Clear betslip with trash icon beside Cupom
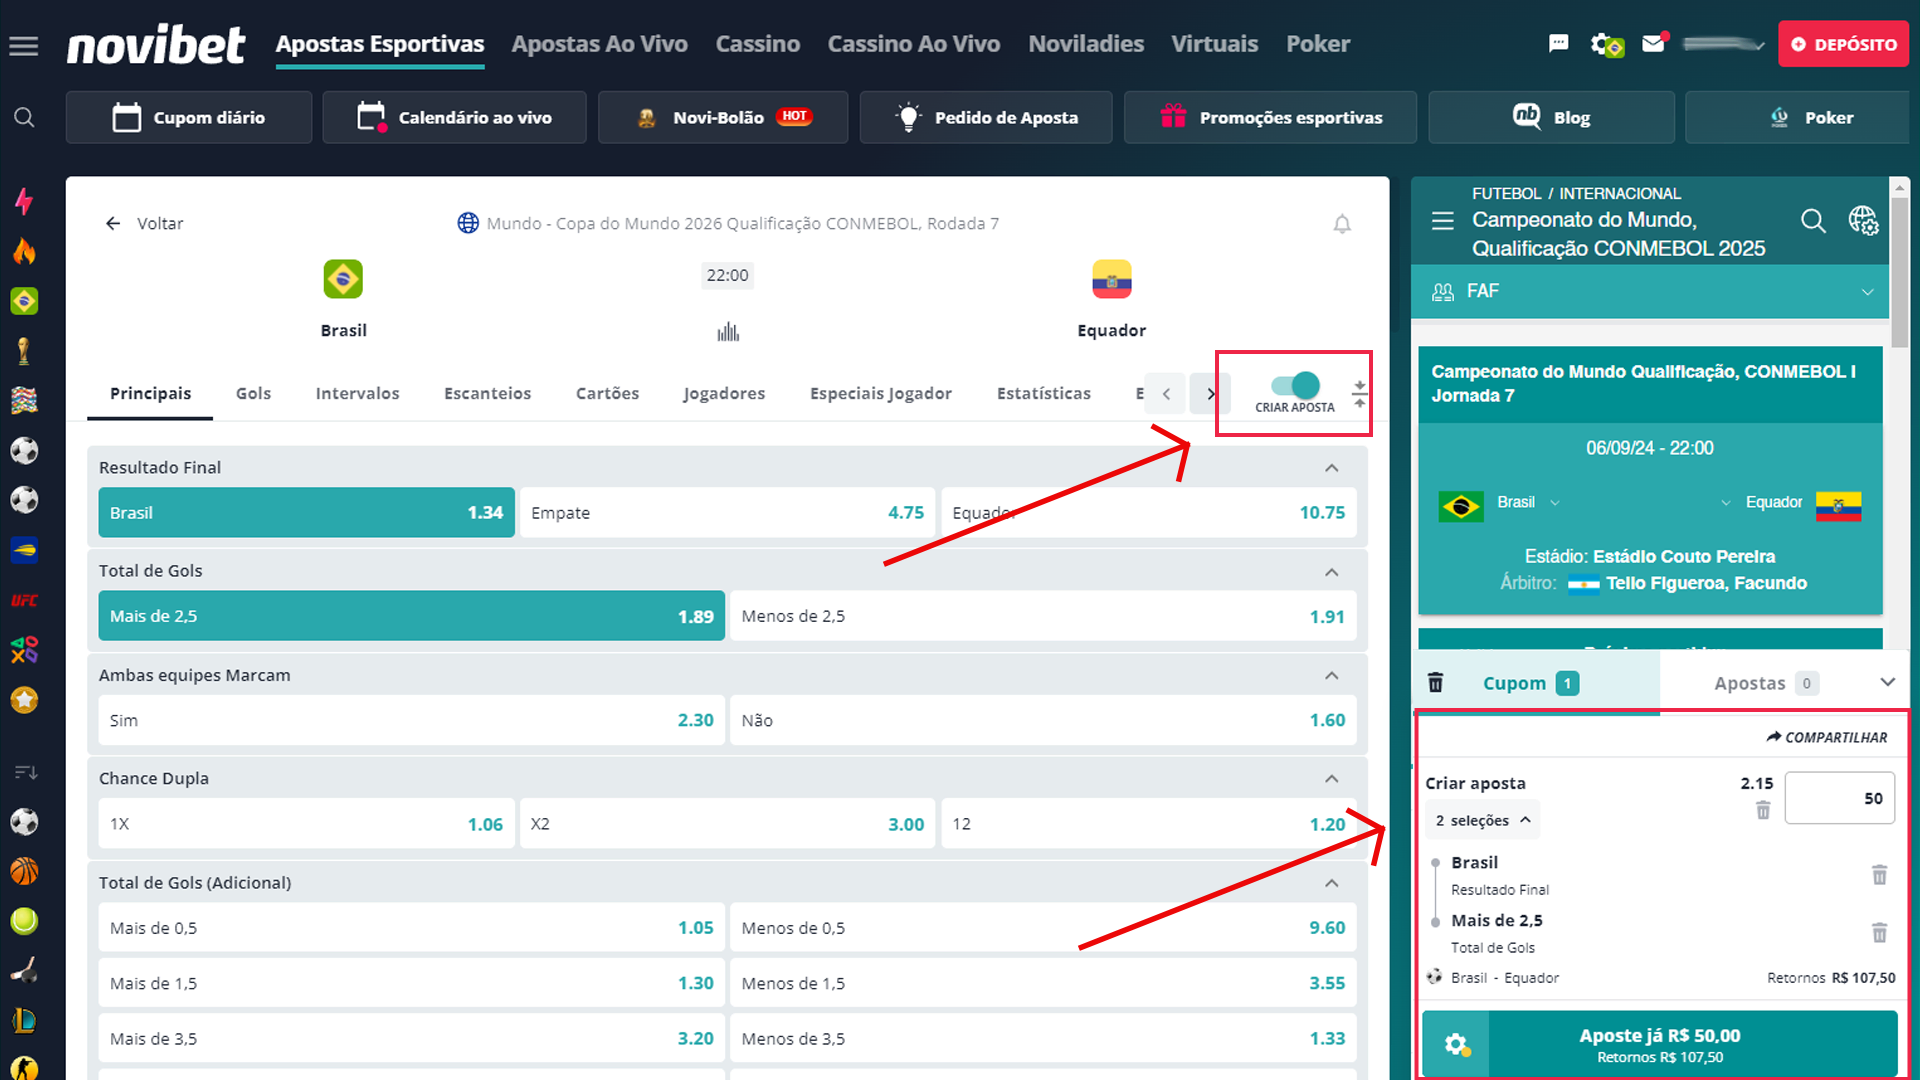 pyautogui.click(x=1435, y=682)
